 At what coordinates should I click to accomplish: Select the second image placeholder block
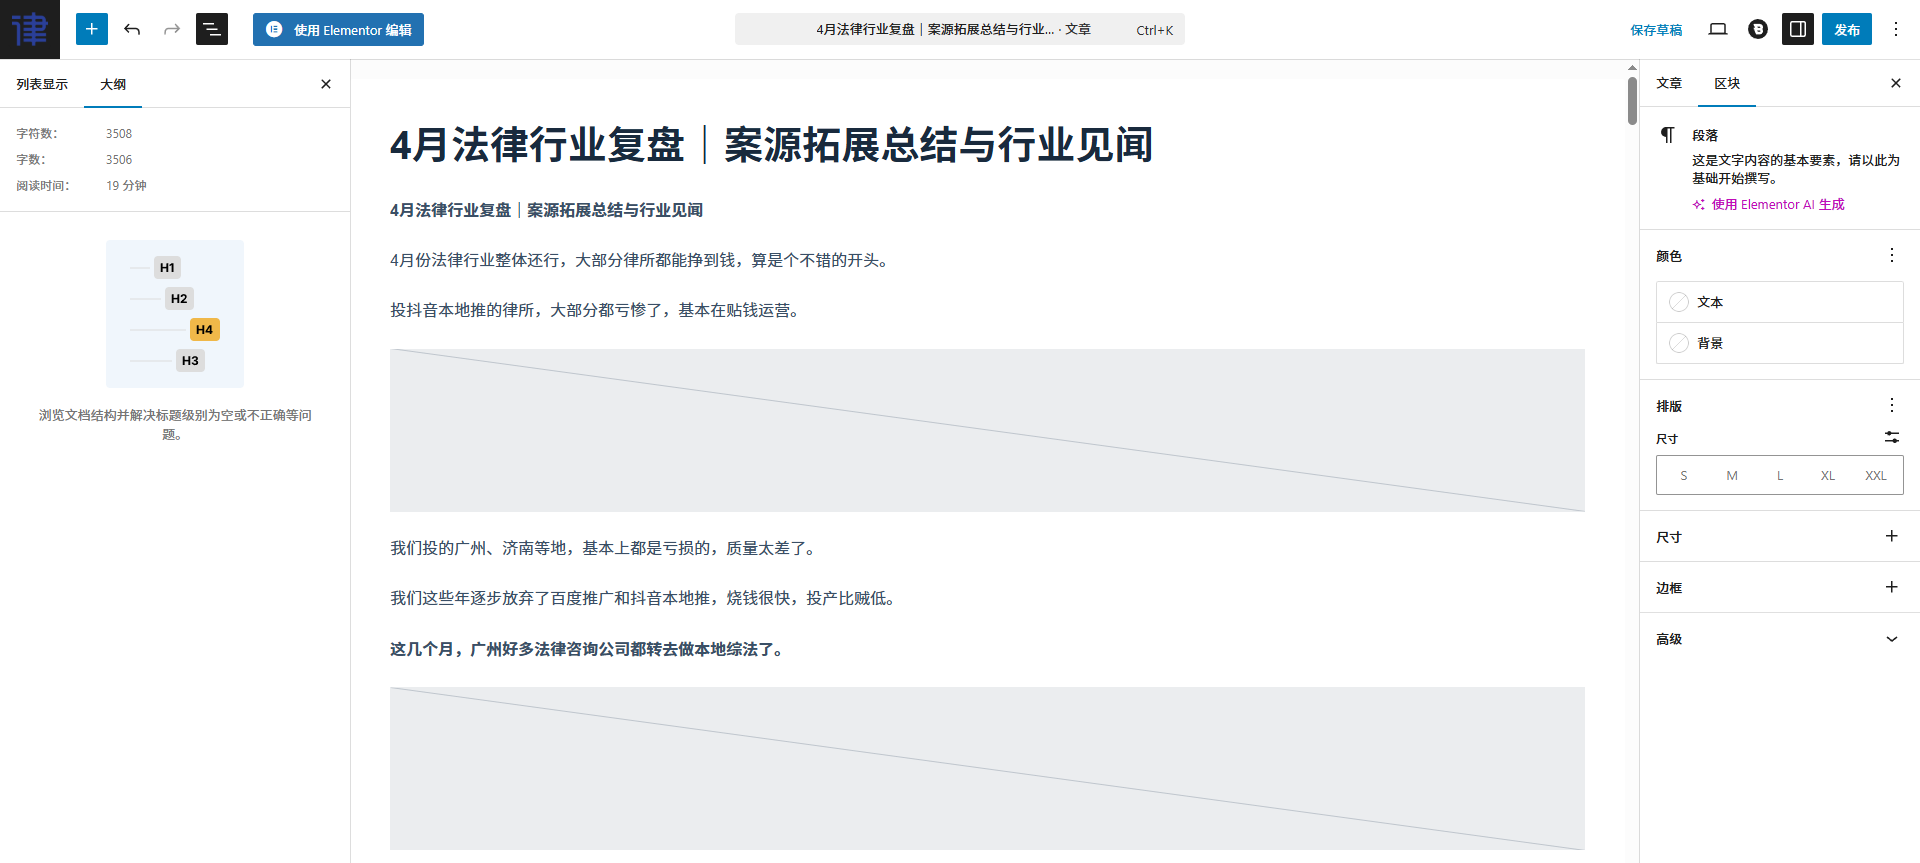pos(987,768)
